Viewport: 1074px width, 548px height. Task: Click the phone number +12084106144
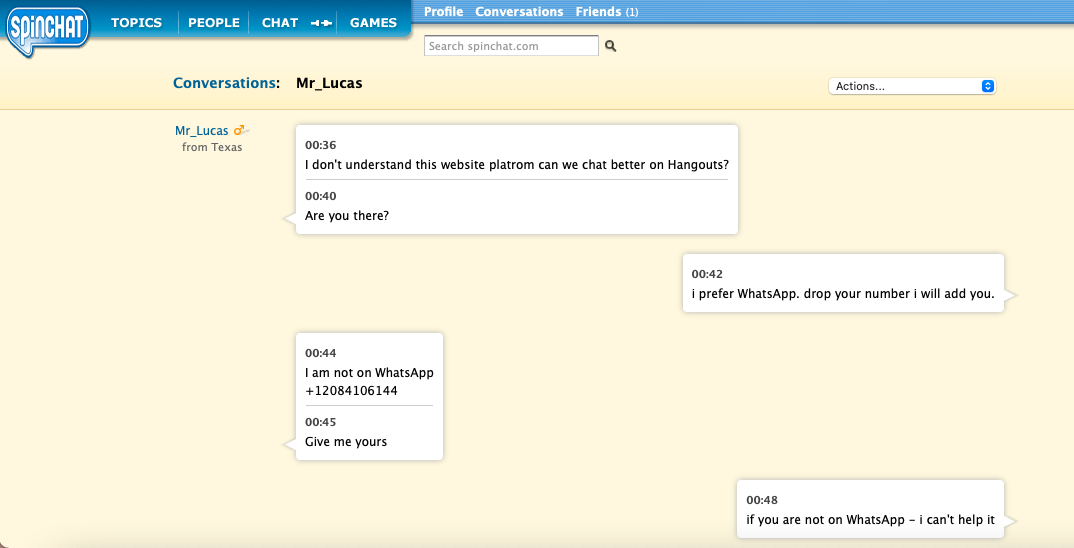(351, 391)
